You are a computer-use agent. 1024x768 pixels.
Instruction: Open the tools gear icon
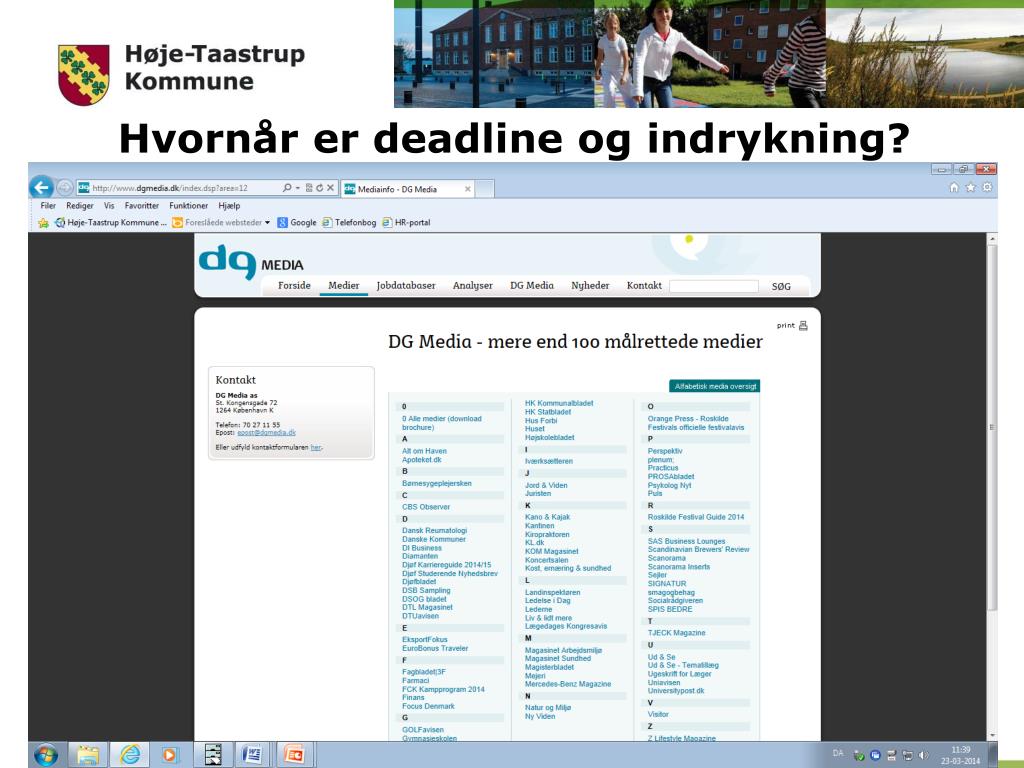pyautogui.click(x=987, y=187)
